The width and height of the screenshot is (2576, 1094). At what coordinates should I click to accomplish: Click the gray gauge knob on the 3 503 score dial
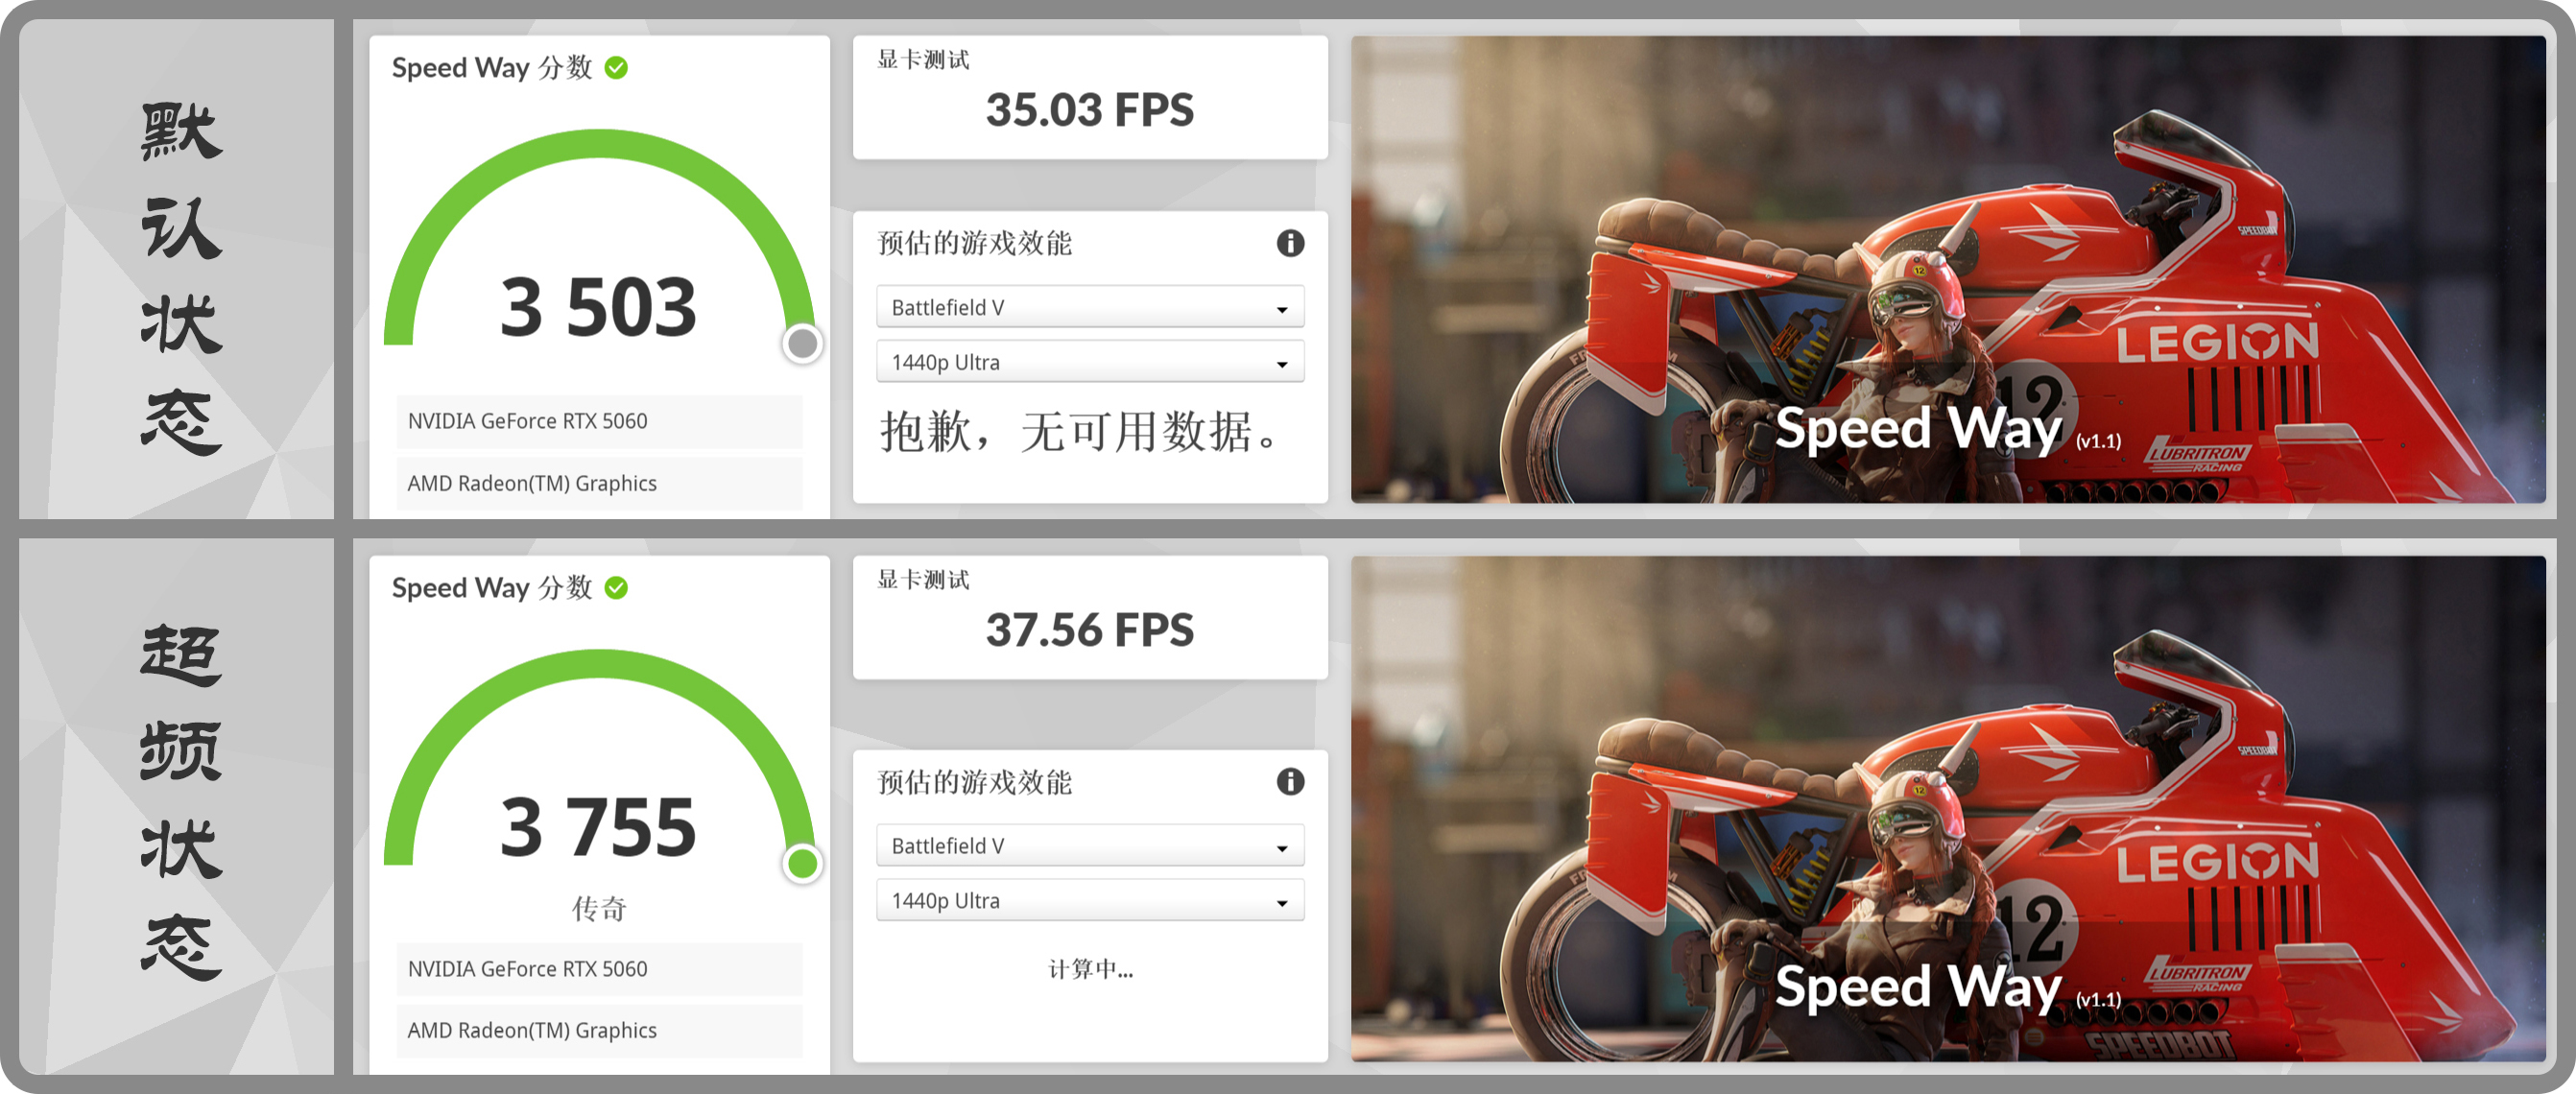802,344
